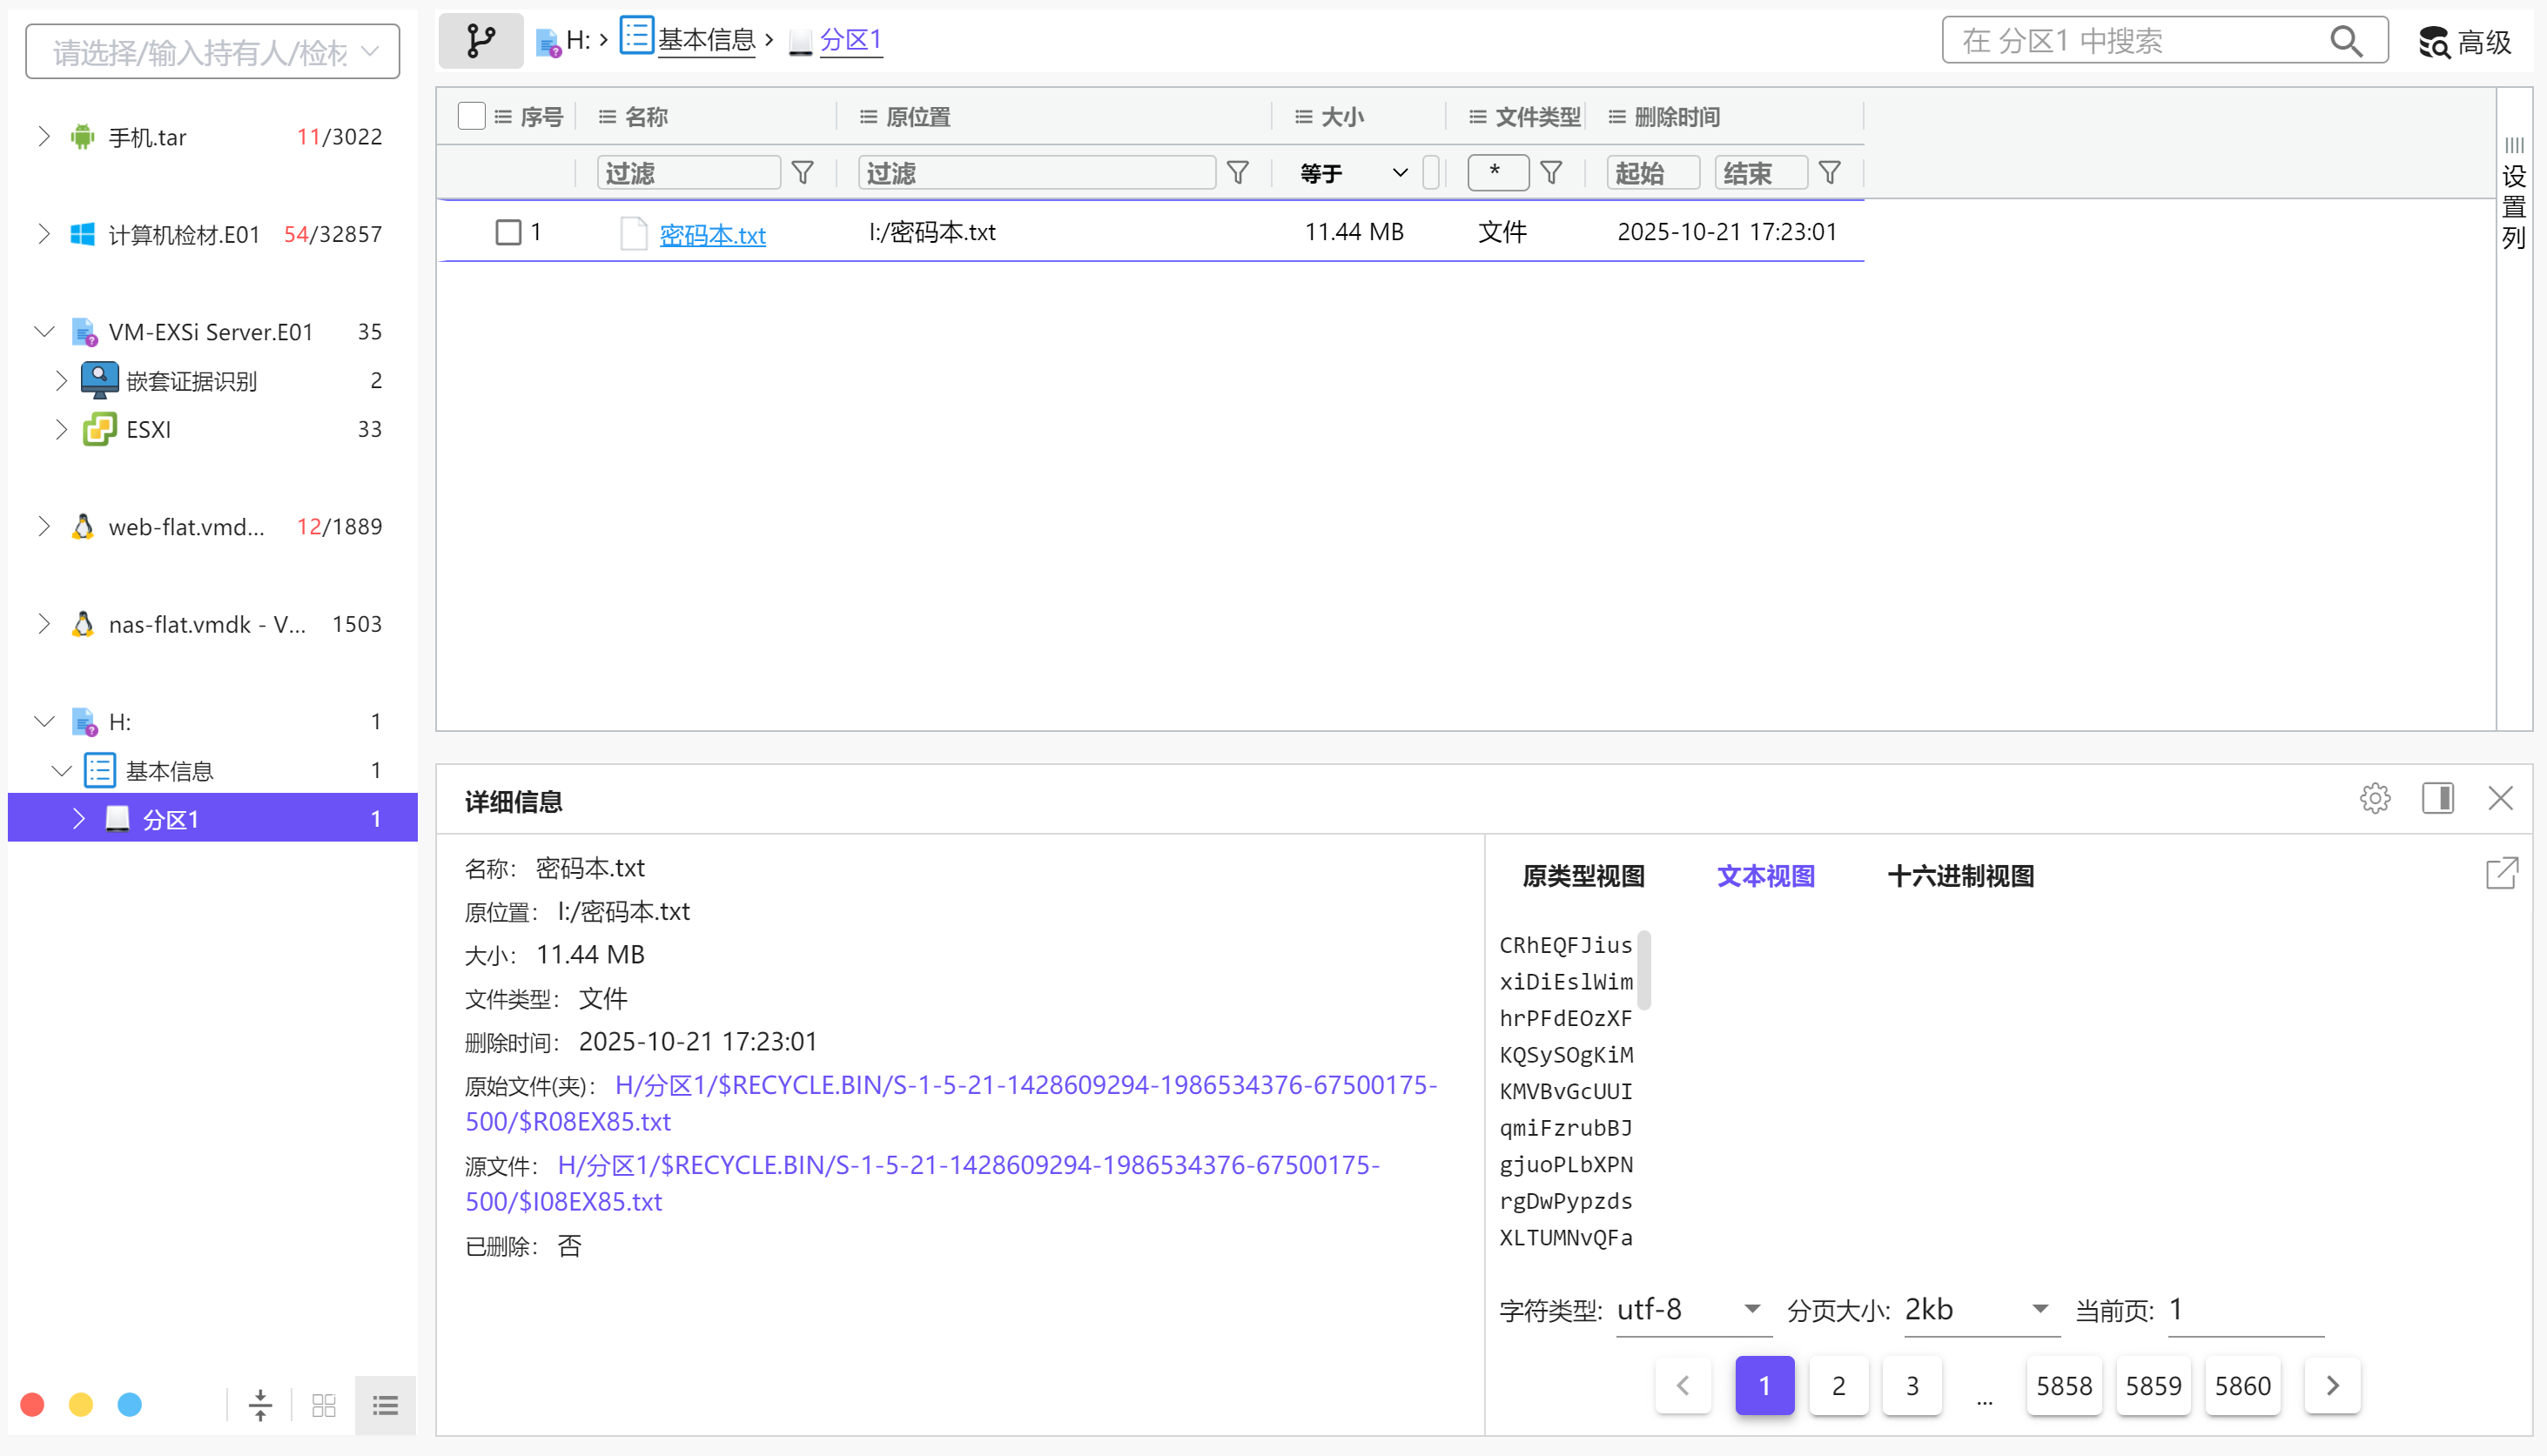Expand the 手机.tar tree node

pyautogui.click(x=44, y=136)
